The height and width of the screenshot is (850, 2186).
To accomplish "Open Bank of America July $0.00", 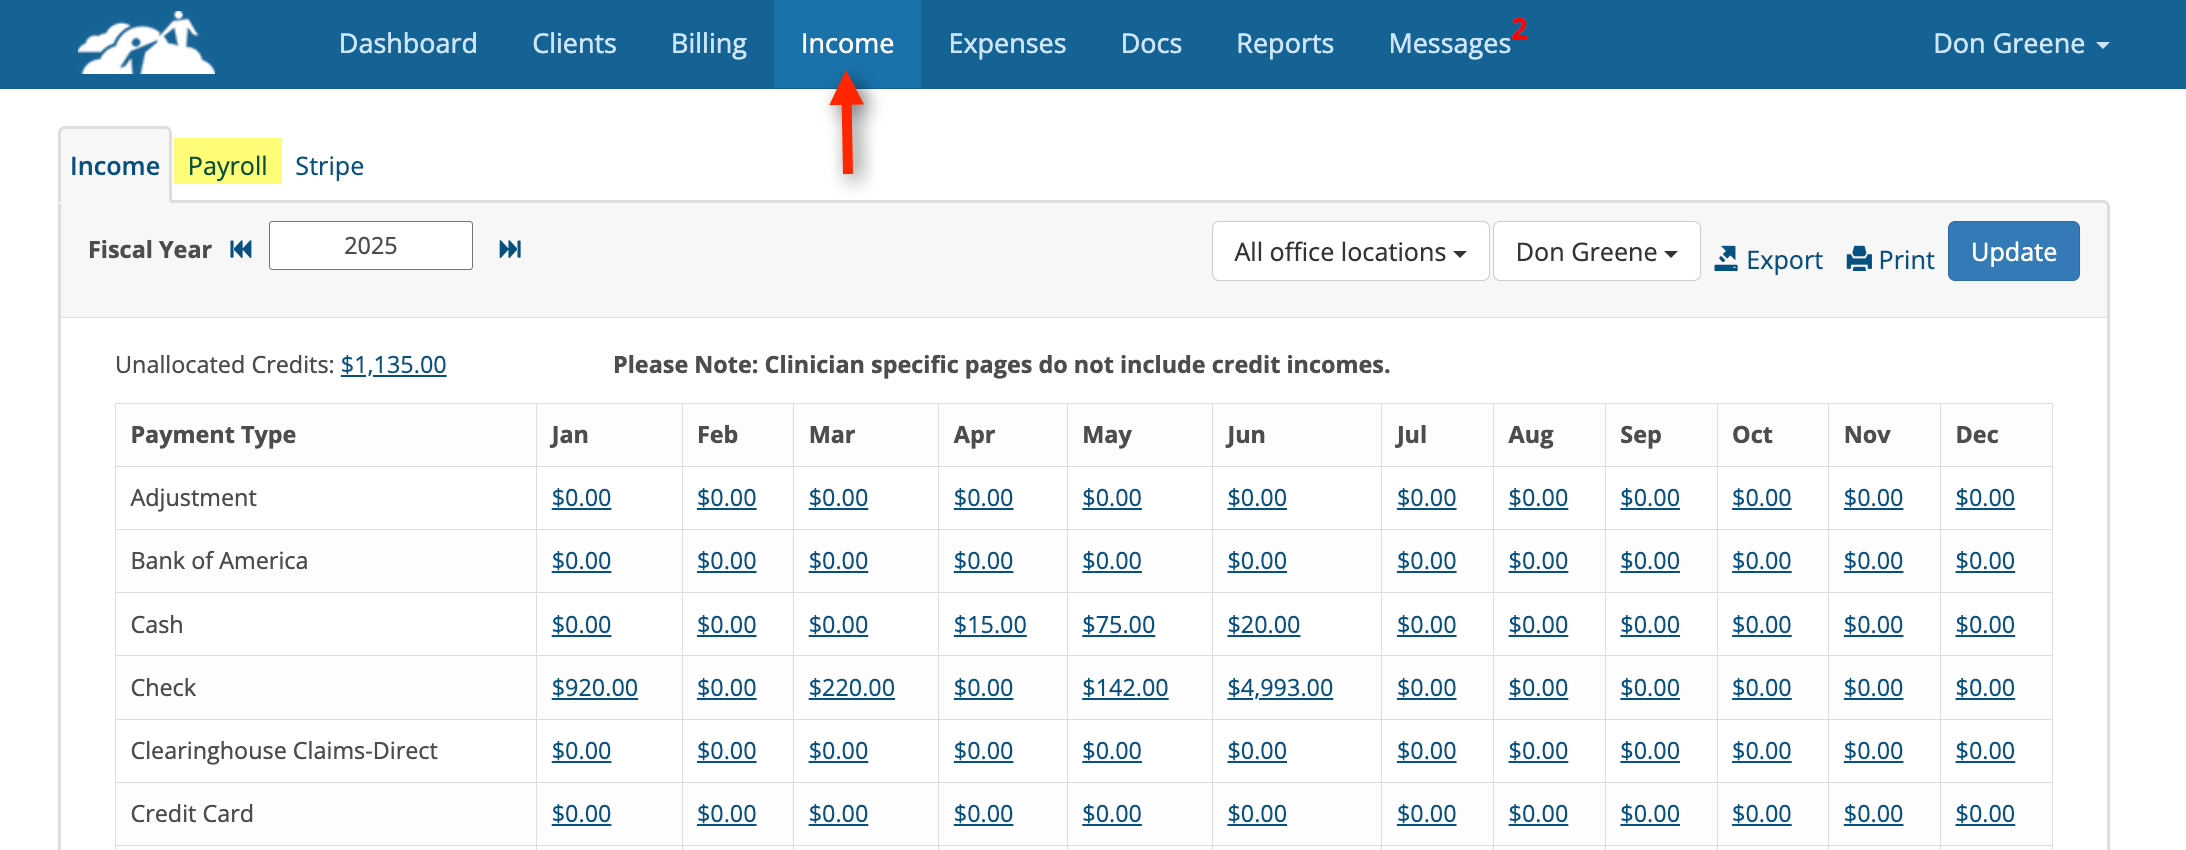I will pos(1426,561).
